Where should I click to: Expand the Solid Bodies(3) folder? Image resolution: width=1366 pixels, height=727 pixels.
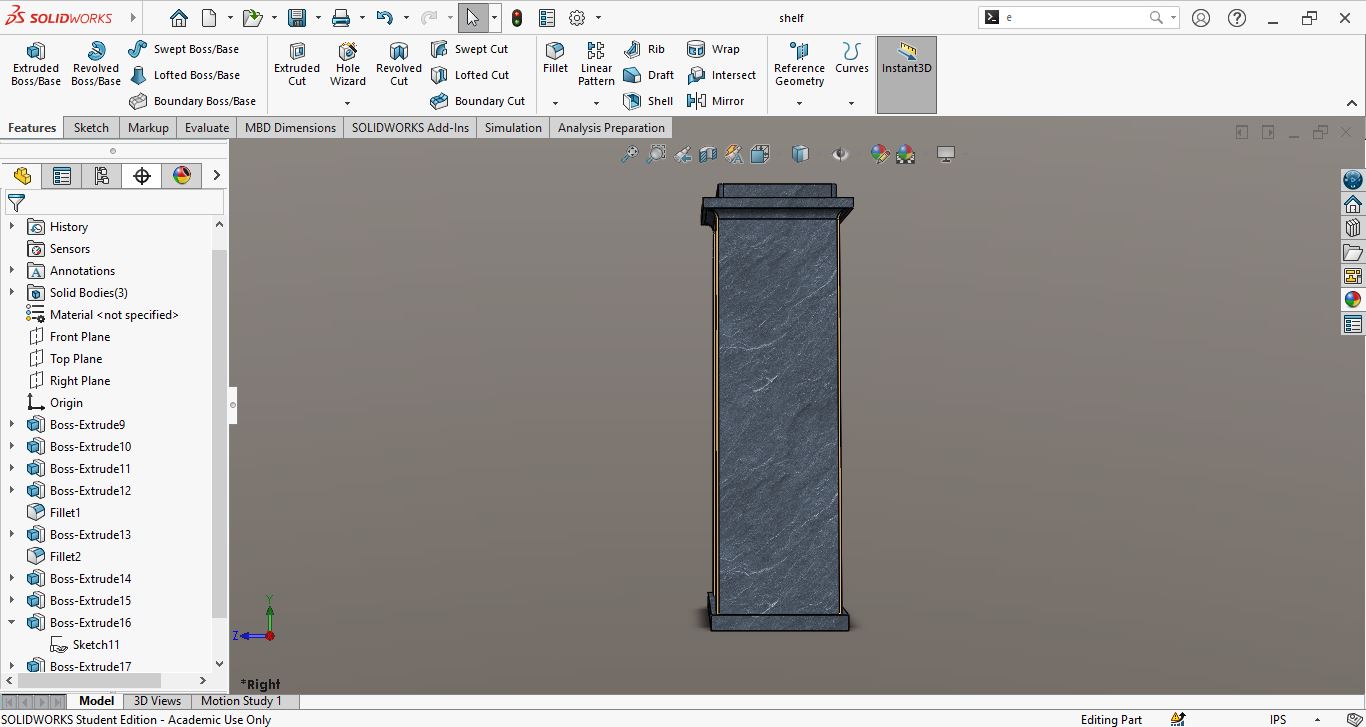point(12,293)
